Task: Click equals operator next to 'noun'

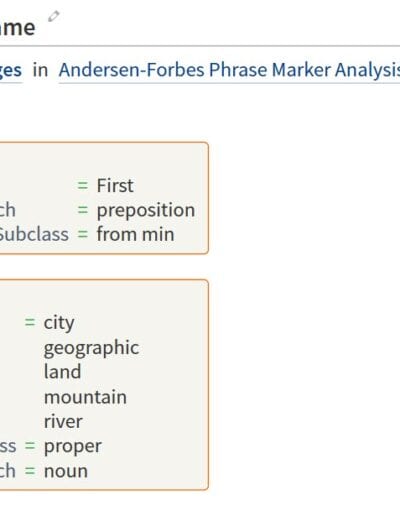Action: coord(30,471)
